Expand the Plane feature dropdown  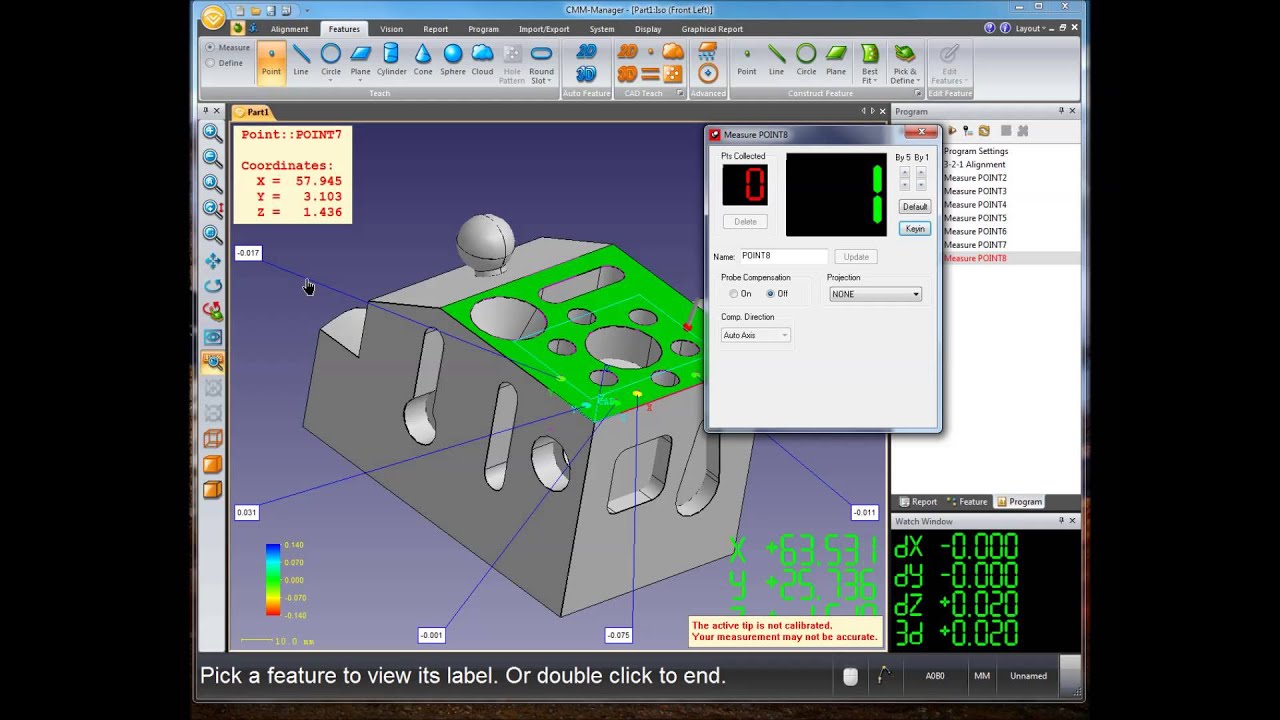(361, 80)
